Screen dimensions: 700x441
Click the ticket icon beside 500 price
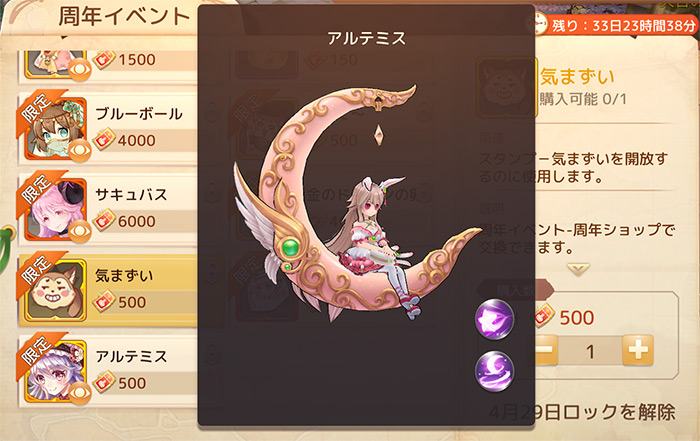(x=545, y=316)
